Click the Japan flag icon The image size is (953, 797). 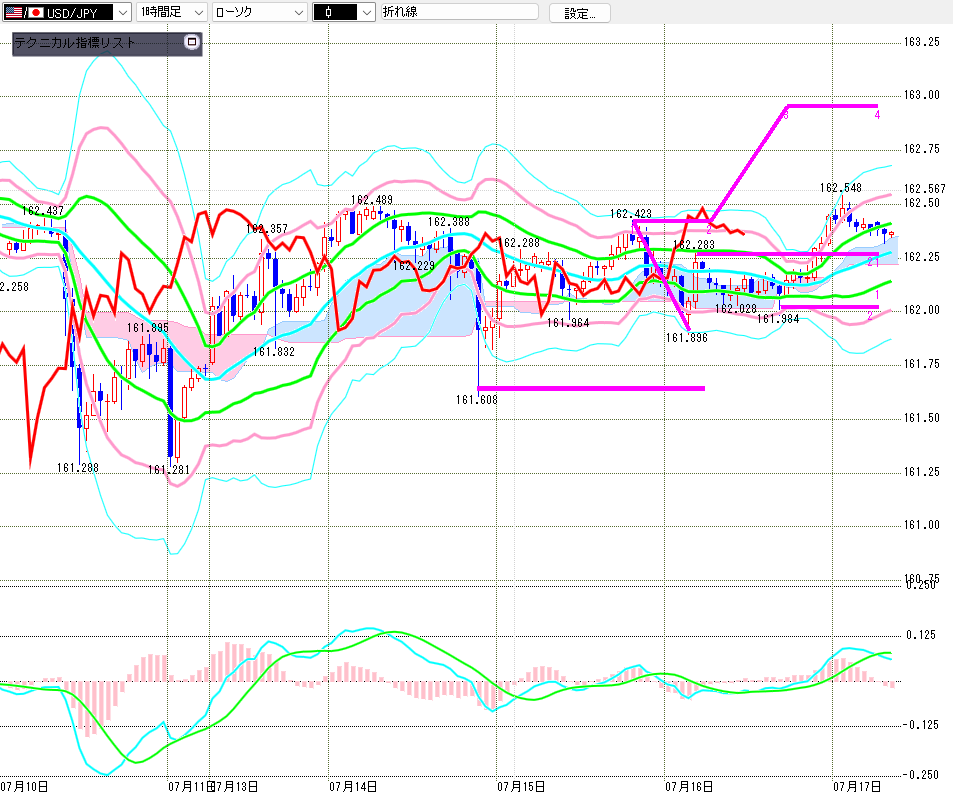(x=35, y=12)
